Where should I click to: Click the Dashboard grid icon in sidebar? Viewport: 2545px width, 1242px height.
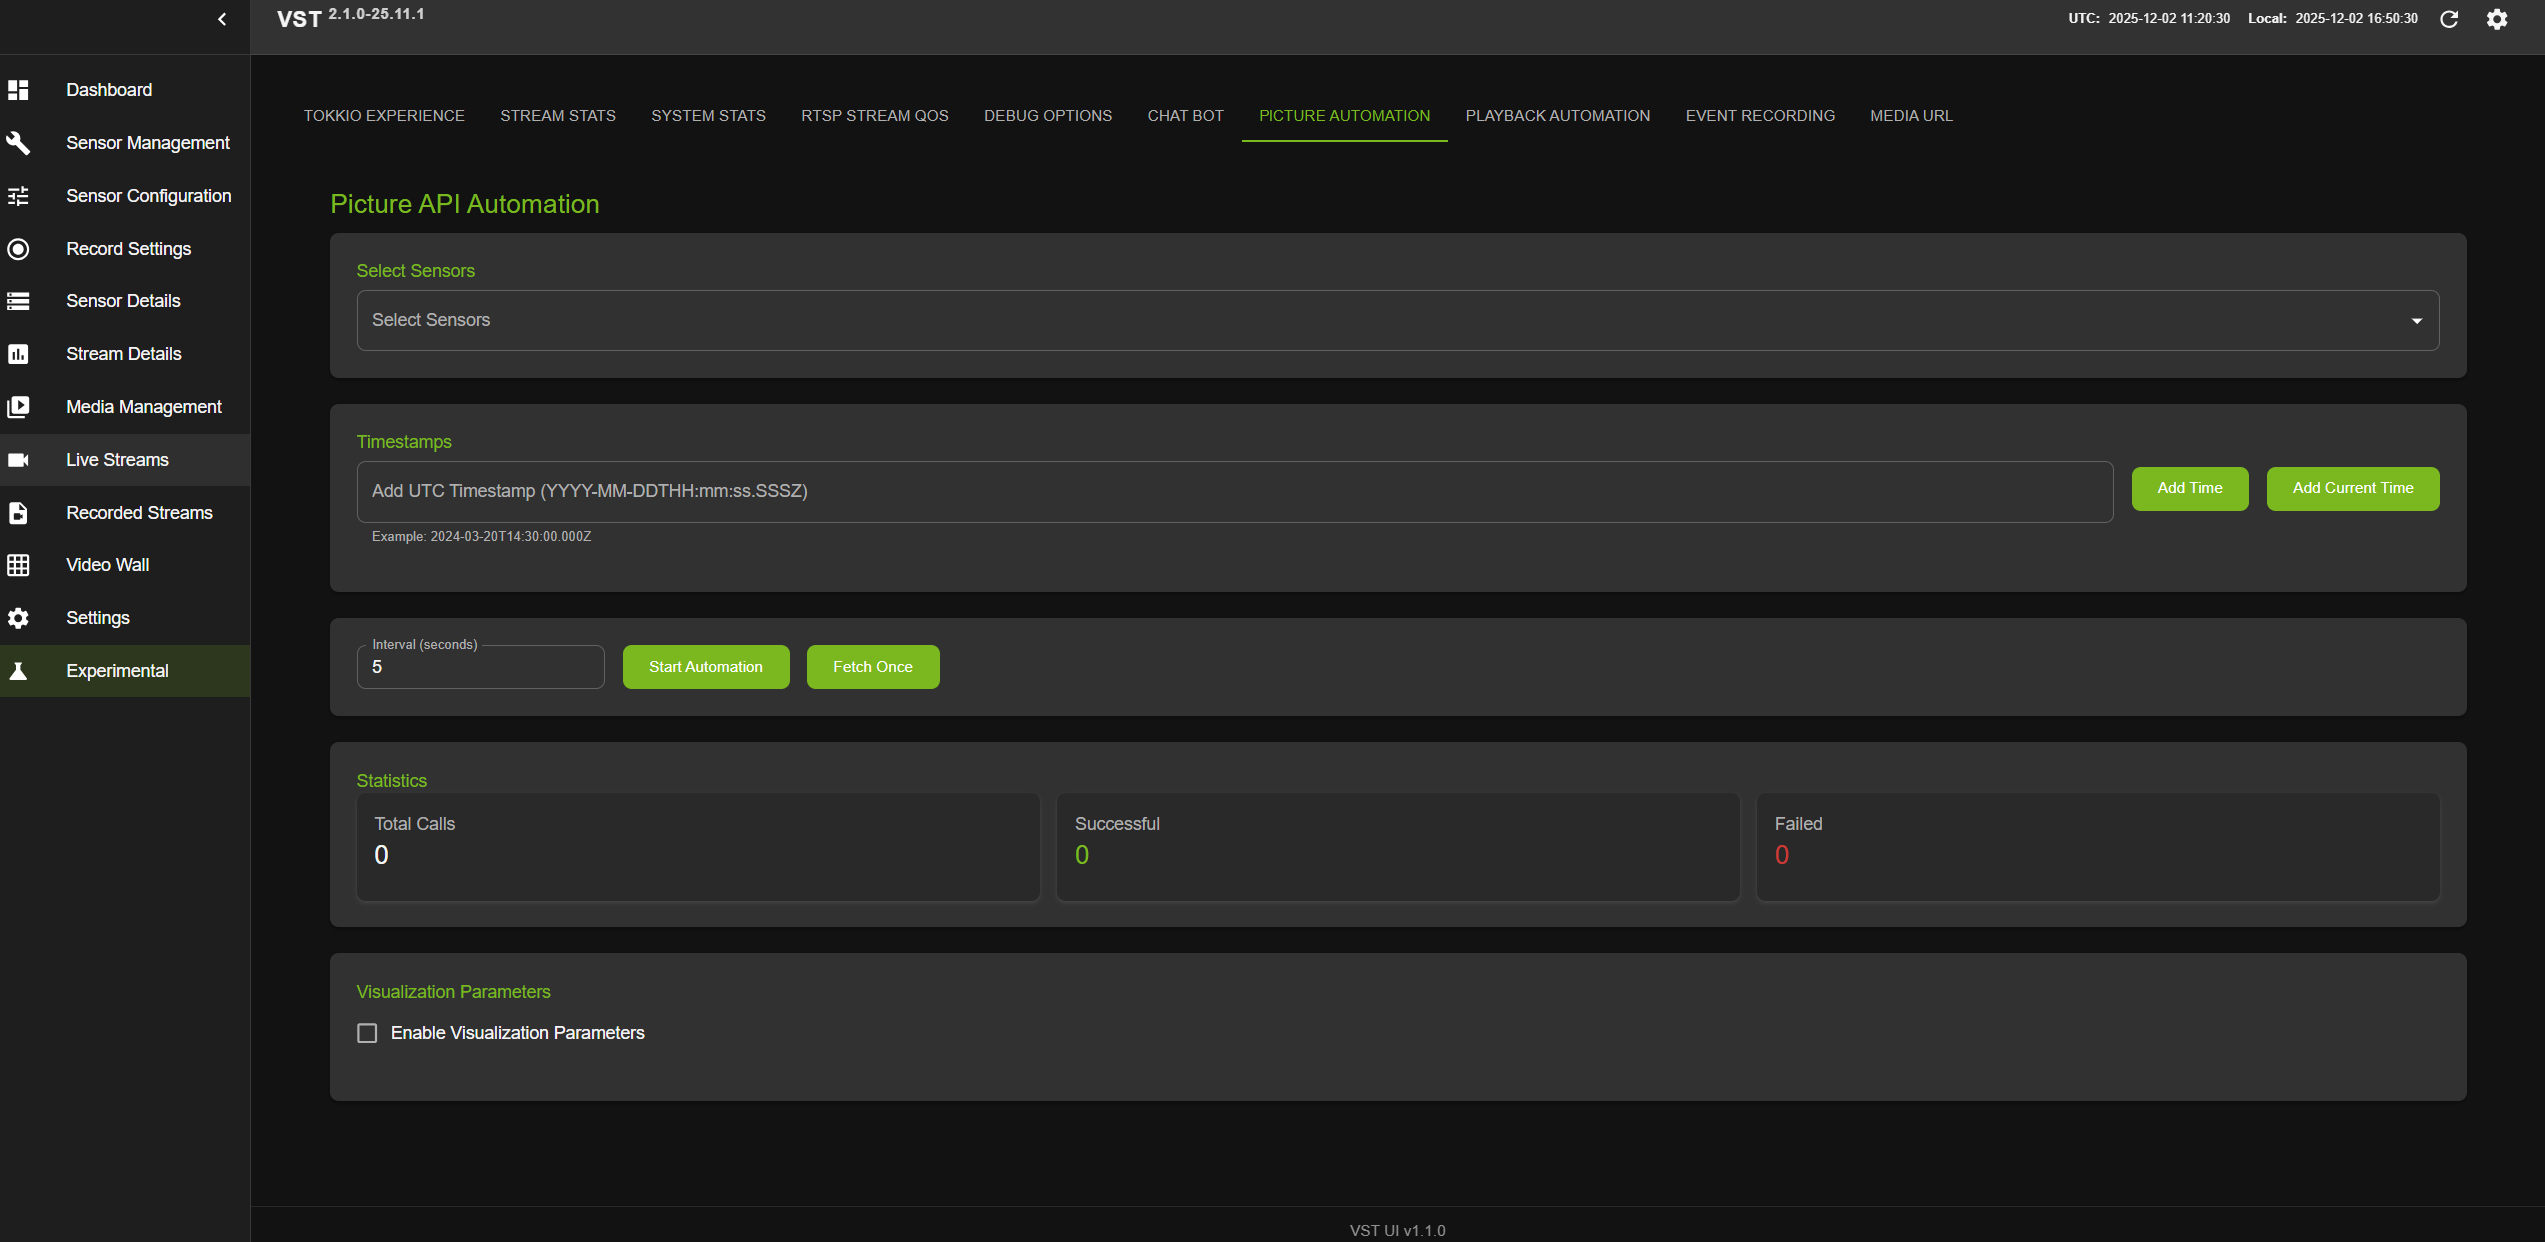[x=18, y=90]
